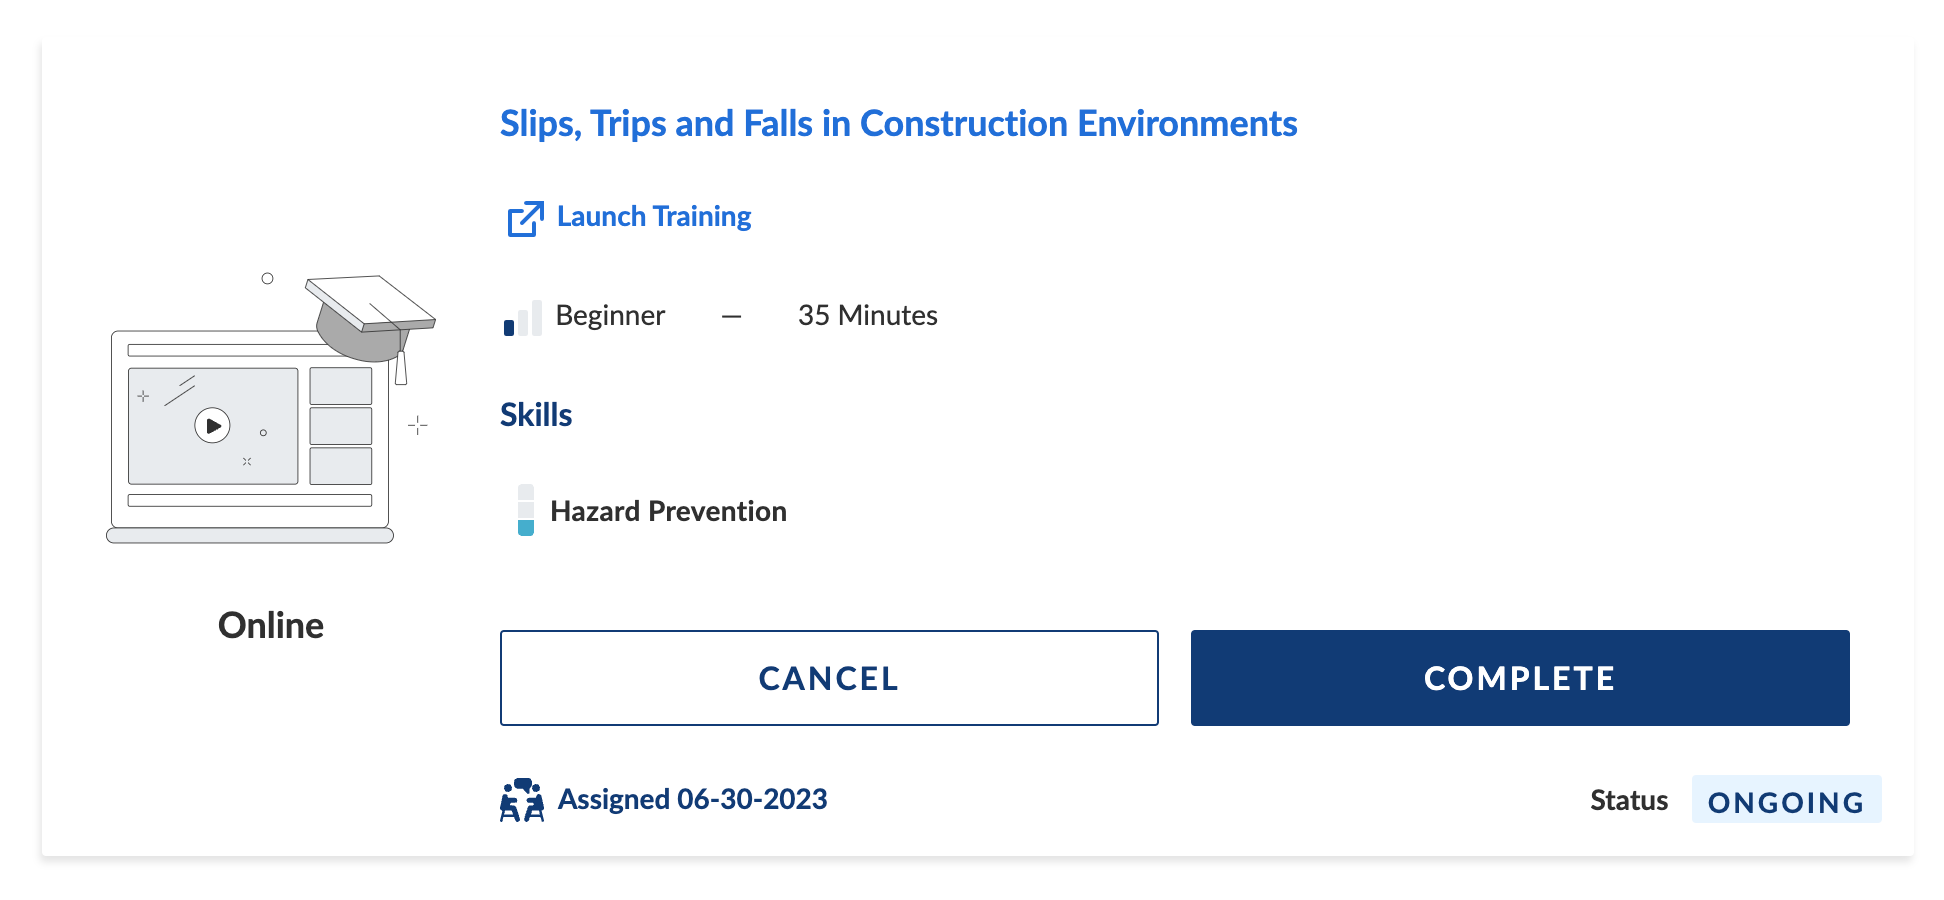
Task: Click the 35 Minutes duration text
Action: point(867,316)
